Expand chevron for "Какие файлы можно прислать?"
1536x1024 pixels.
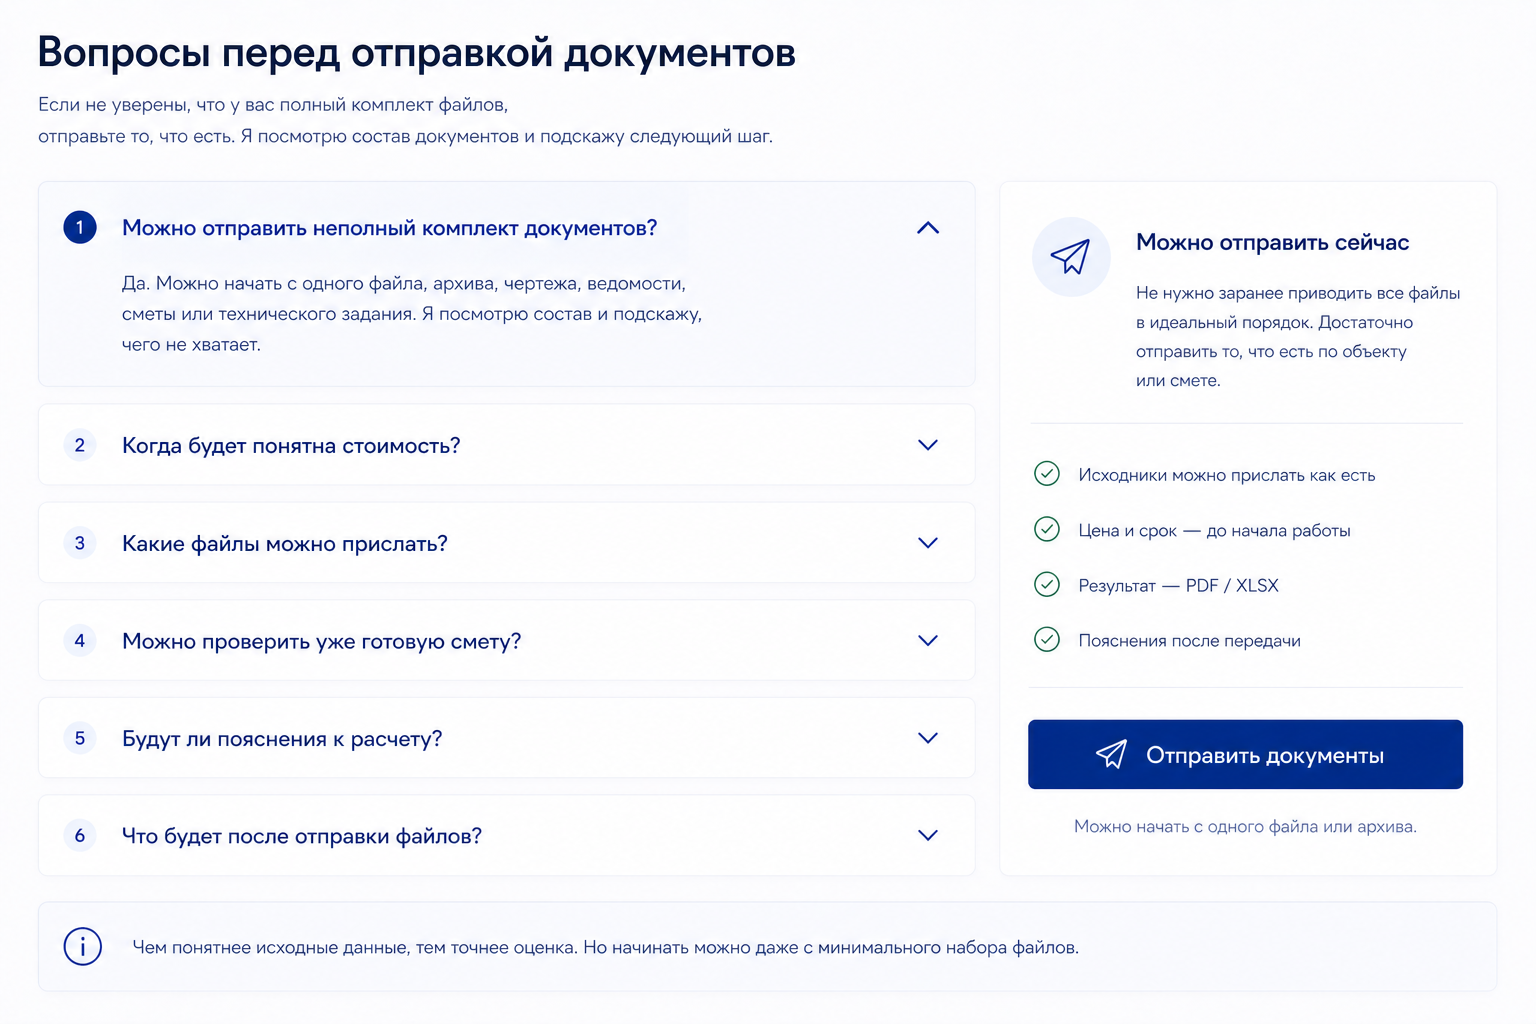click(x=928, y=543)
